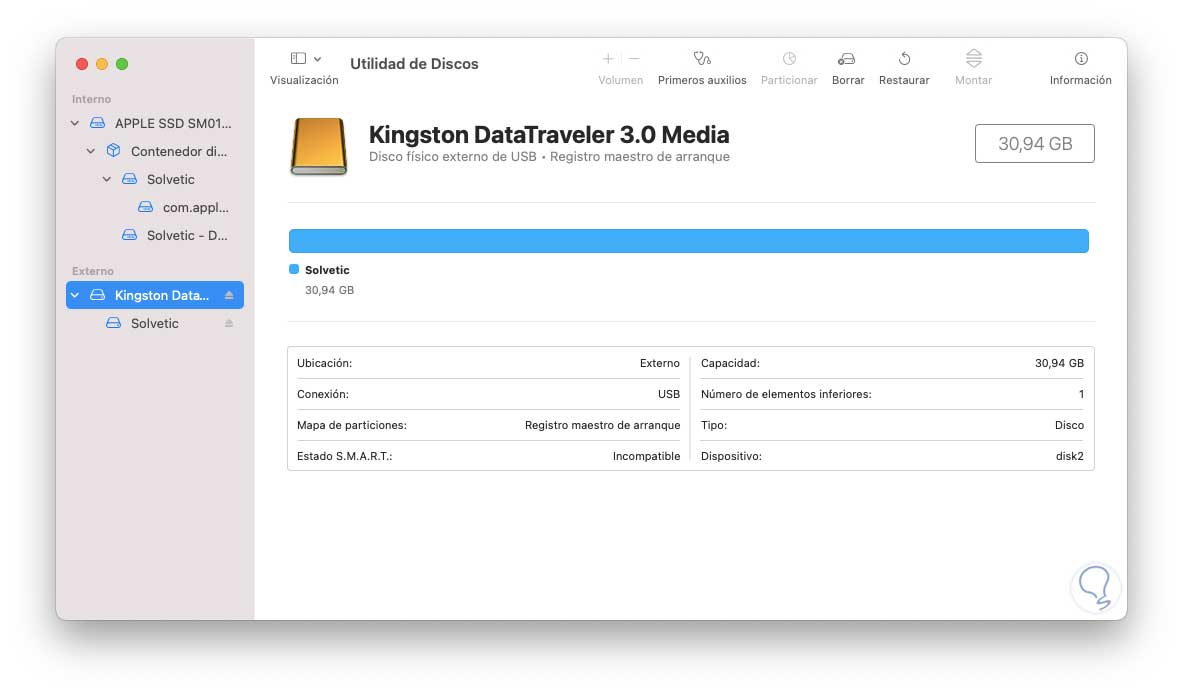The image size is (1183, 694).
Task: Run Primeros auxilios stethoscope icon
Action: [702, 58]
